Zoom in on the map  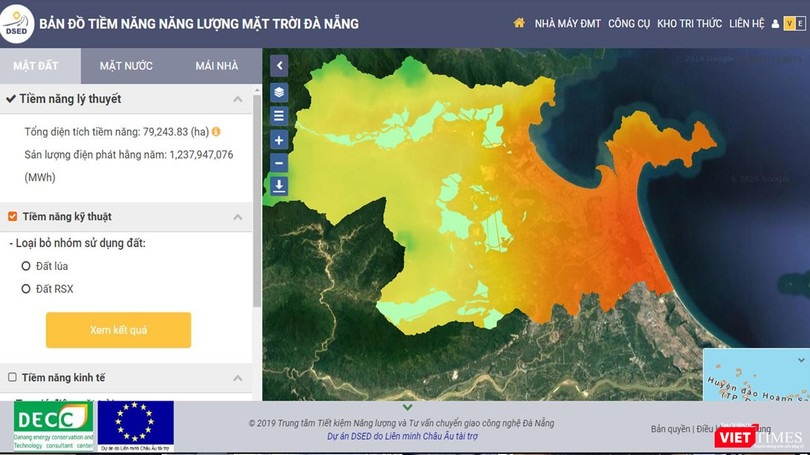(x=279, y=140)
